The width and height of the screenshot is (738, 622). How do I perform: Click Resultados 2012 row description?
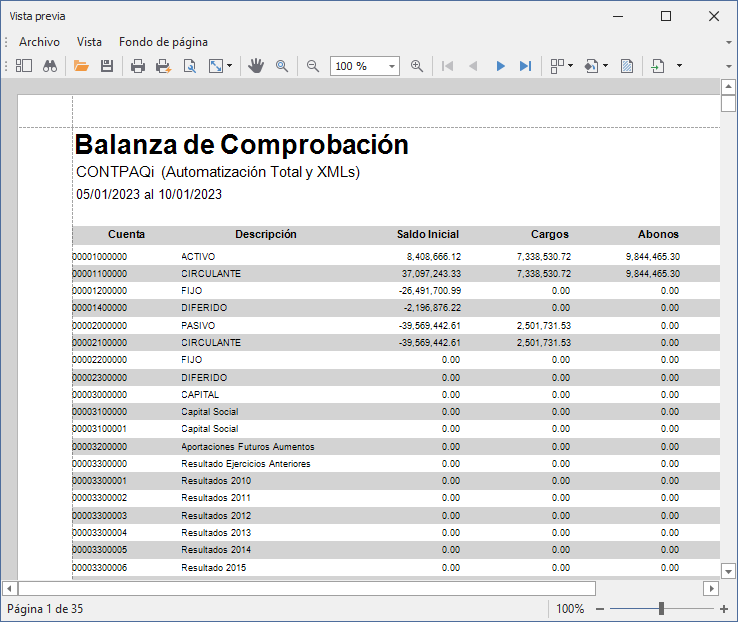click(216, 516)
